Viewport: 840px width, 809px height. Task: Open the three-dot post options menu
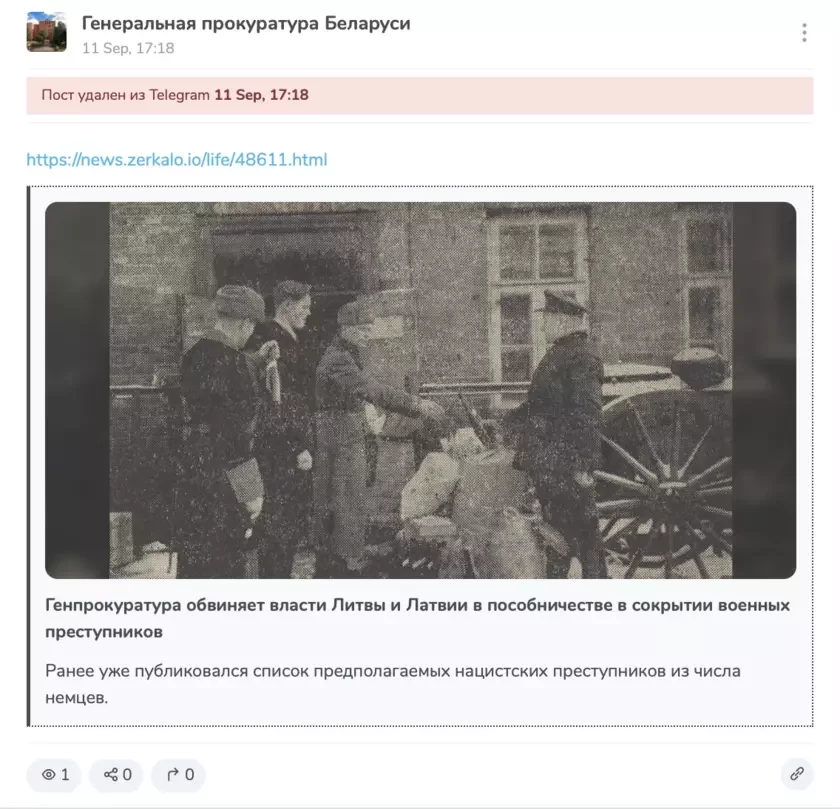coord(804,33)
